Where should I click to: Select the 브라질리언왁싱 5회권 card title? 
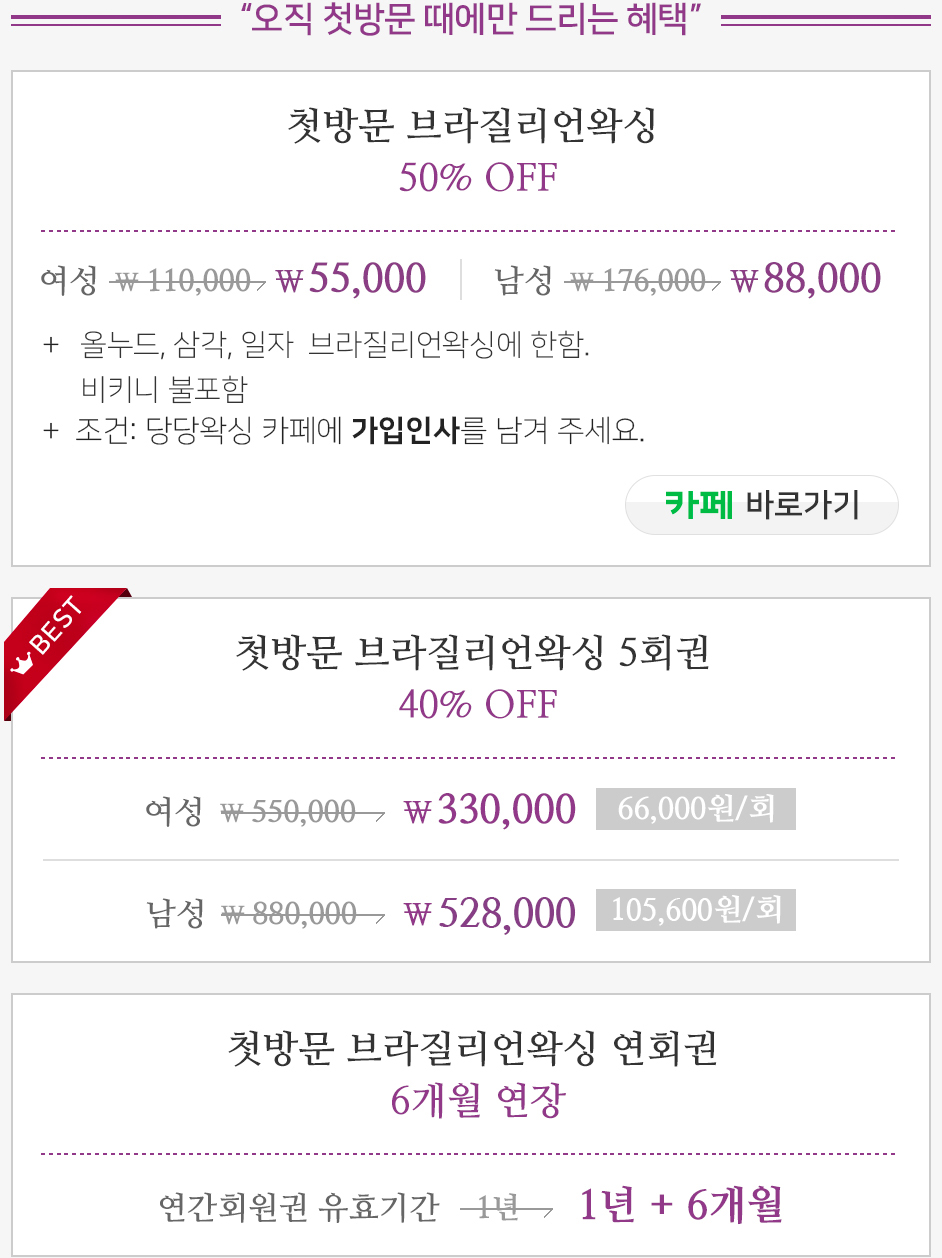pyautogui.click(x=471, y=653)
